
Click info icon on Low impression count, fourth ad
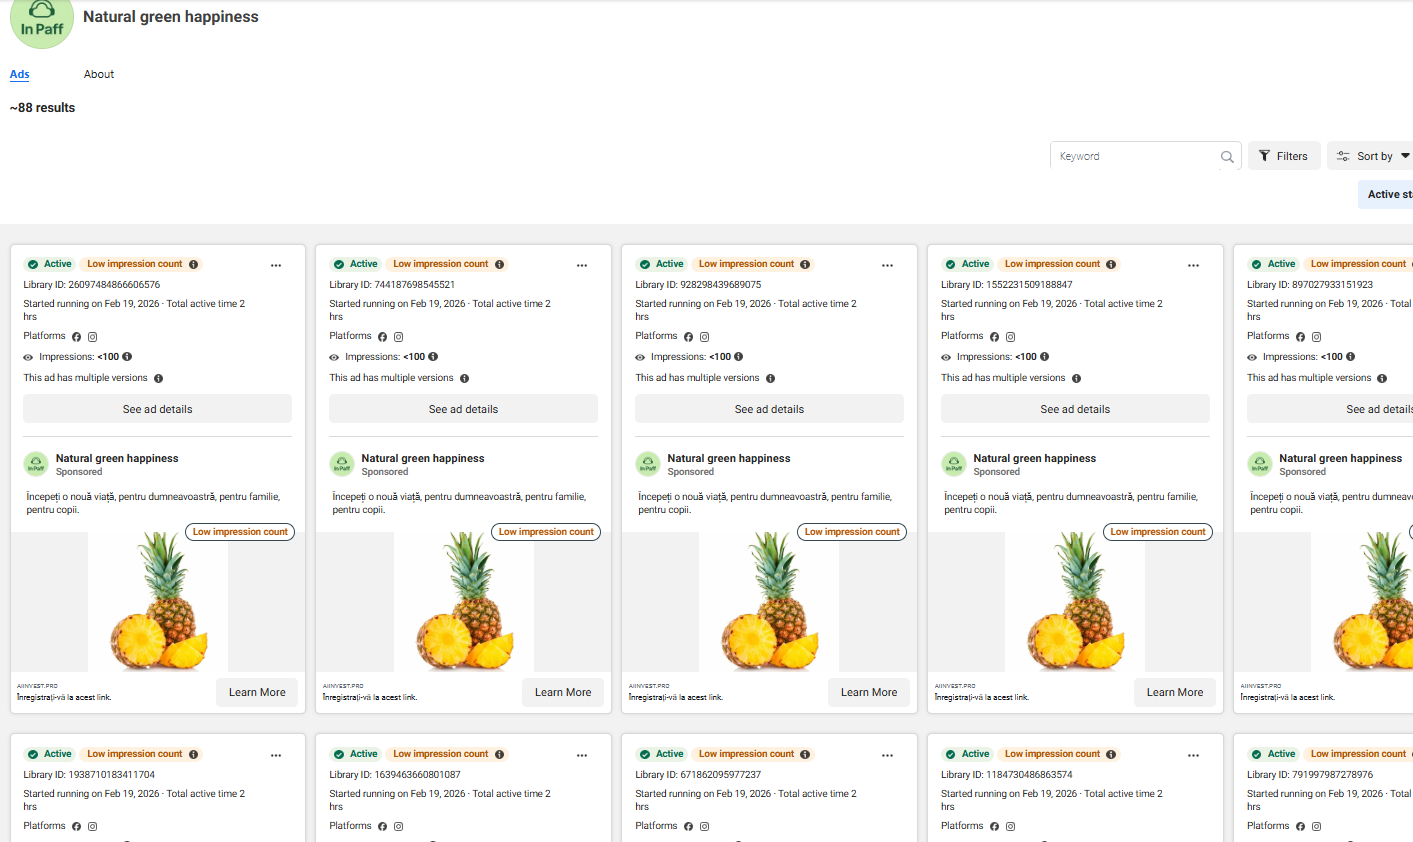pyautogui.click(x=1111, y=265)
